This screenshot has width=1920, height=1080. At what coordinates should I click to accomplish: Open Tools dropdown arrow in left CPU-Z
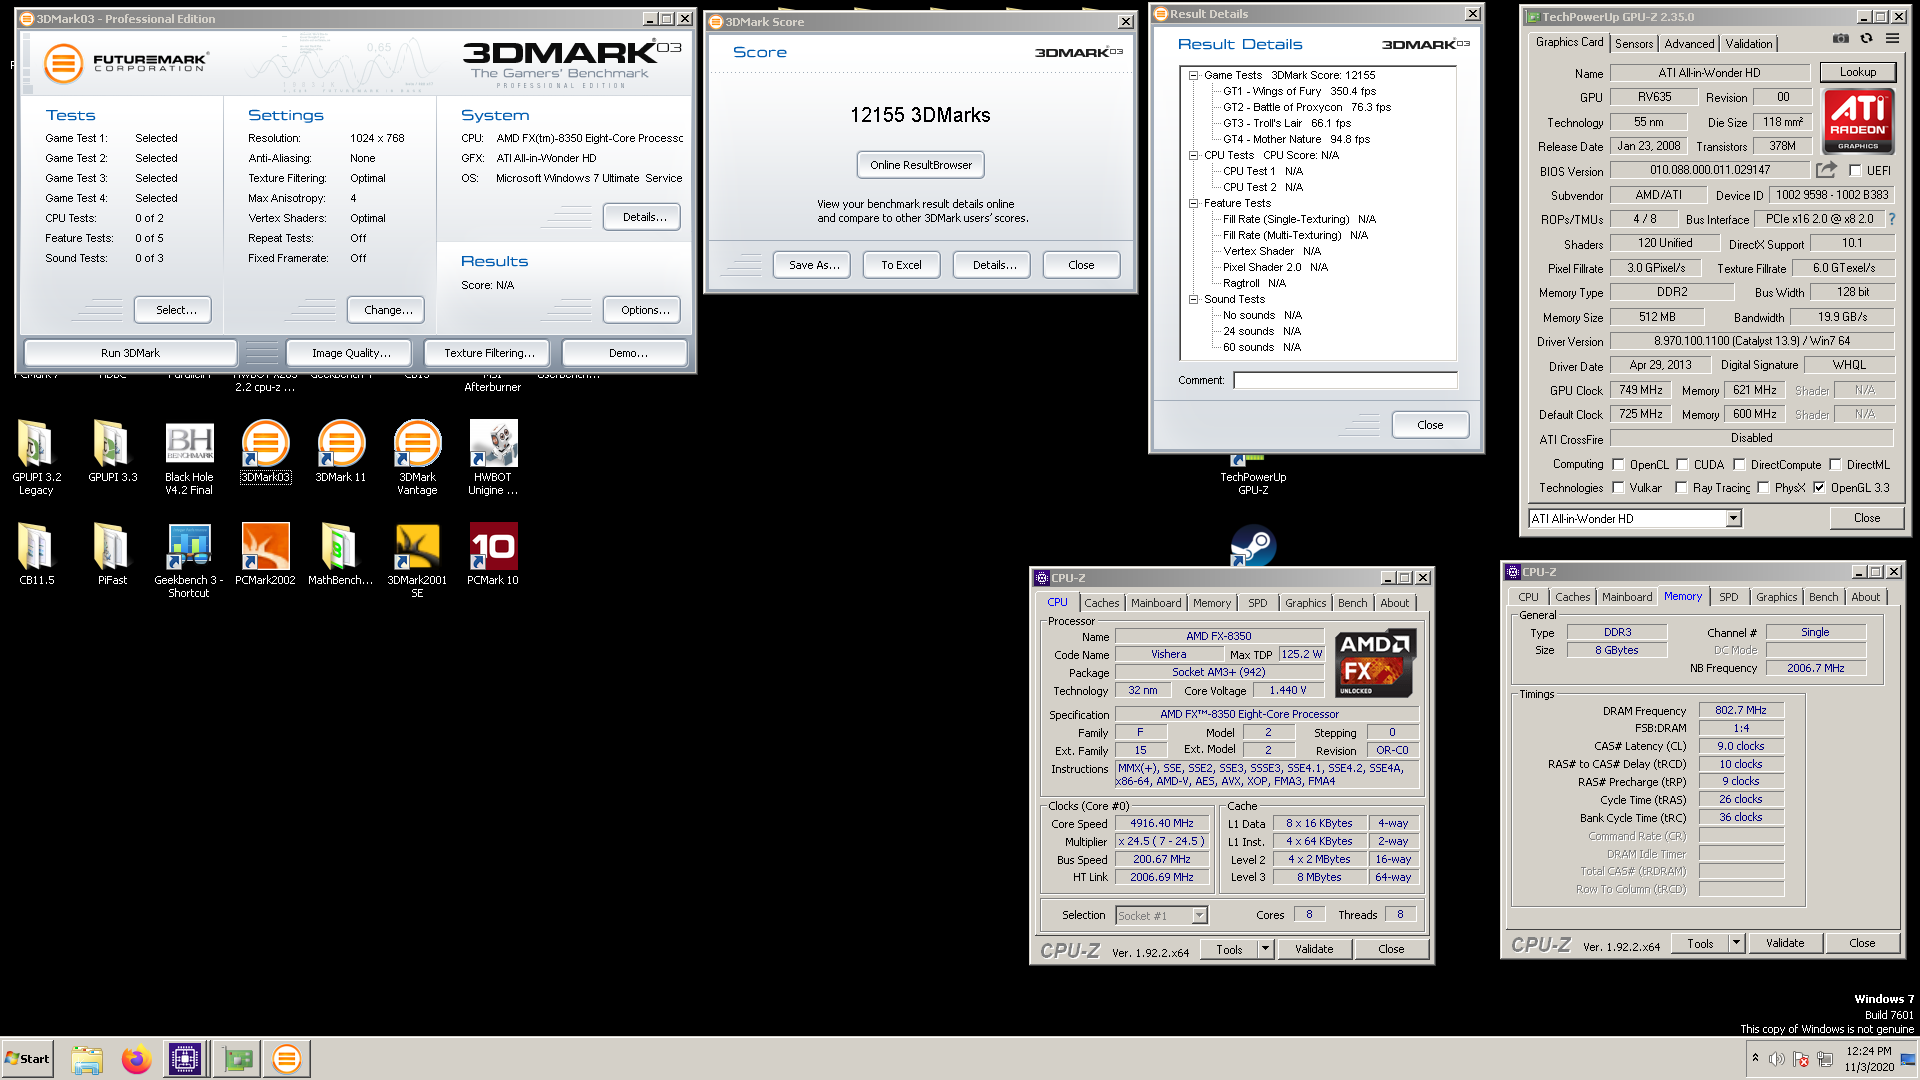(1265, 949)
